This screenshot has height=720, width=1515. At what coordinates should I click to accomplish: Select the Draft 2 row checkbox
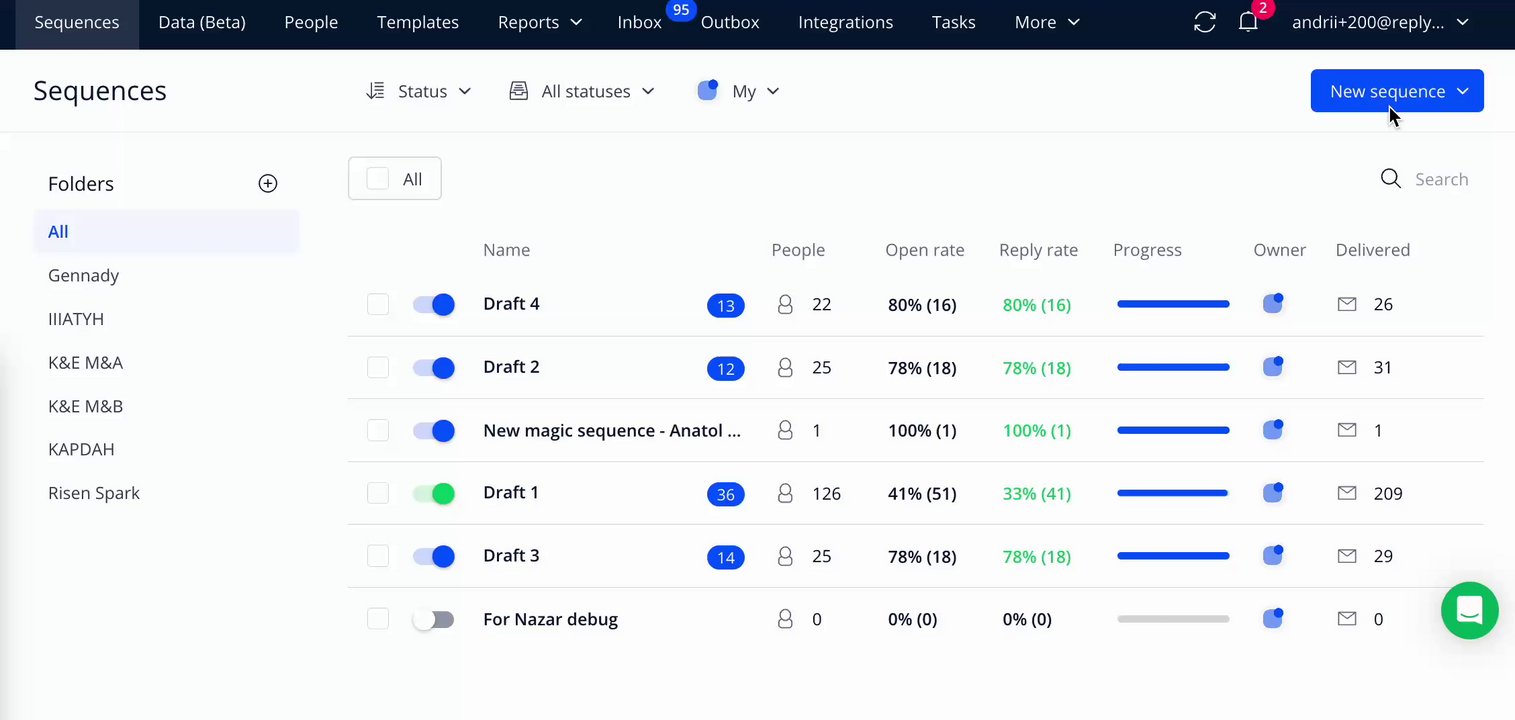tap(378, 367)
